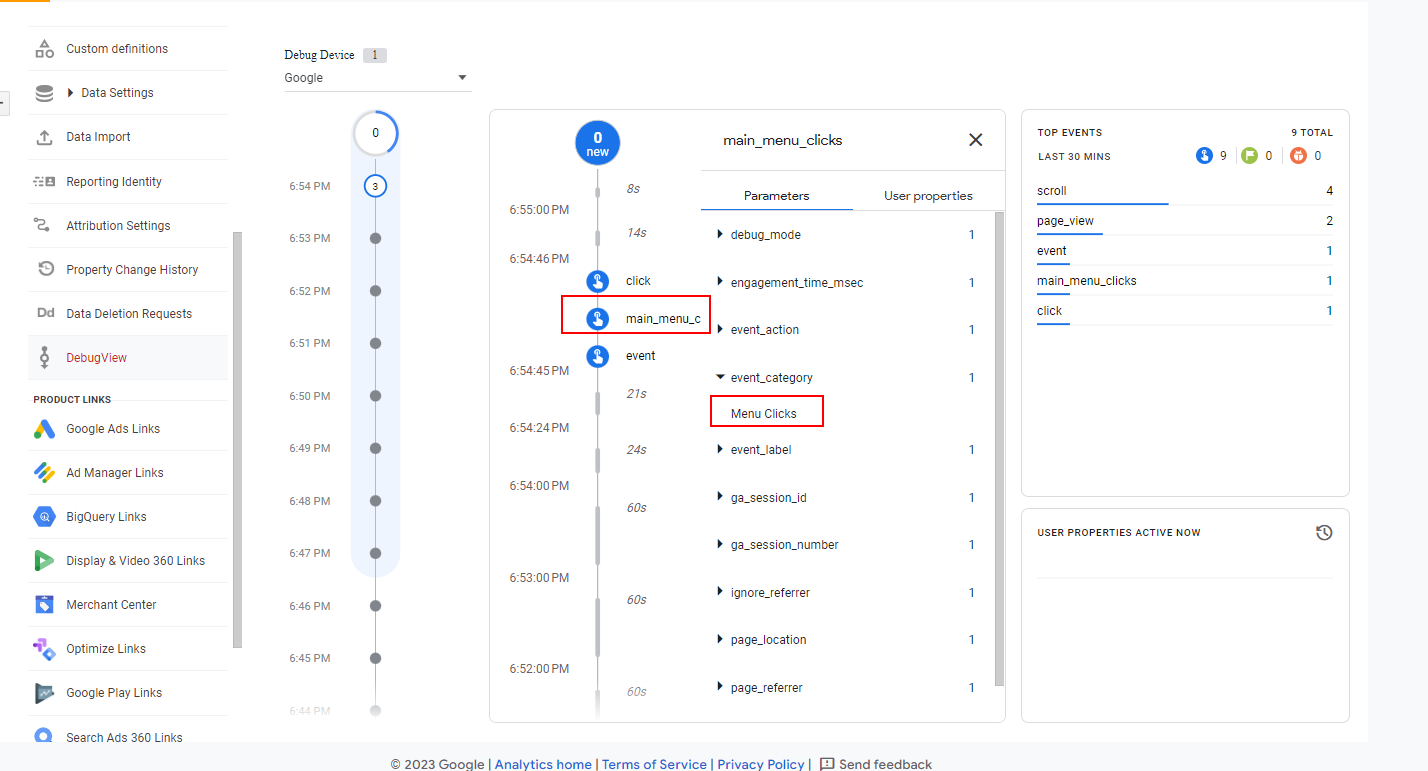1428x771 pixels.
Task: Click the Google Ads Links icon
Action: (44, 429)
